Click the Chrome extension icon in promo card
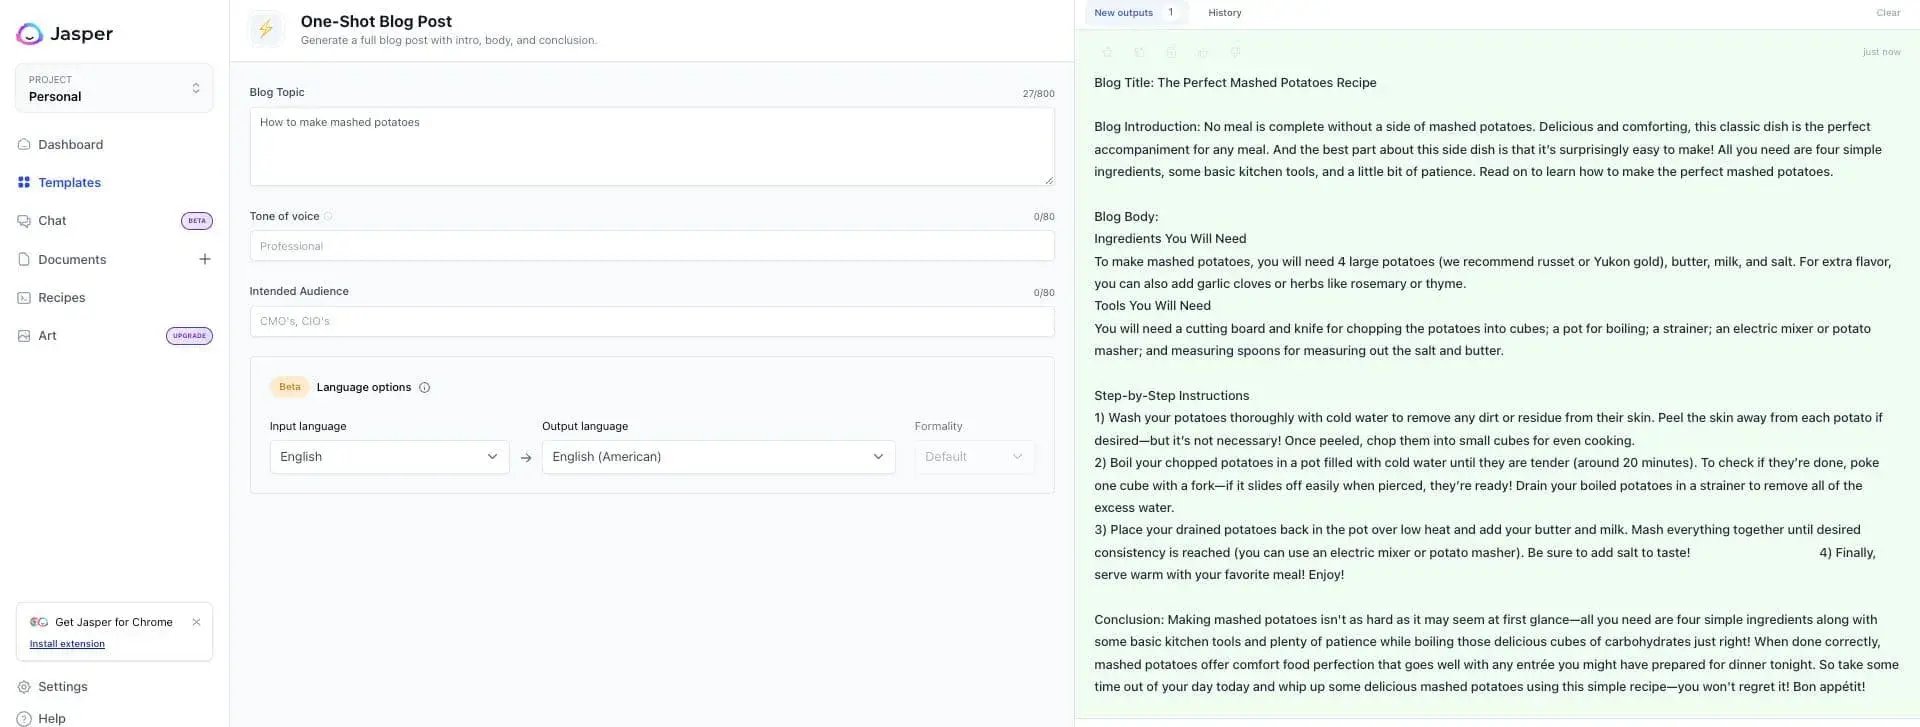Image resolution: width=1920 pixels, height=727 pixels. coord(39,622)
